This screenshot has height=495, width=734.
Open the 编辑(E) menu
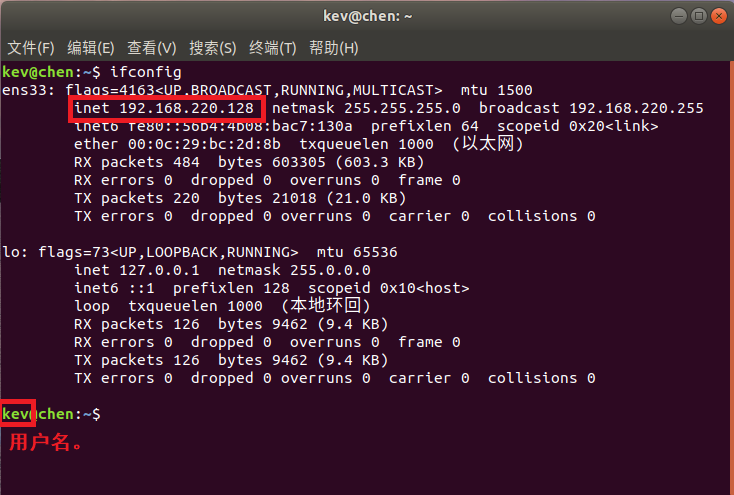point(91,48)
